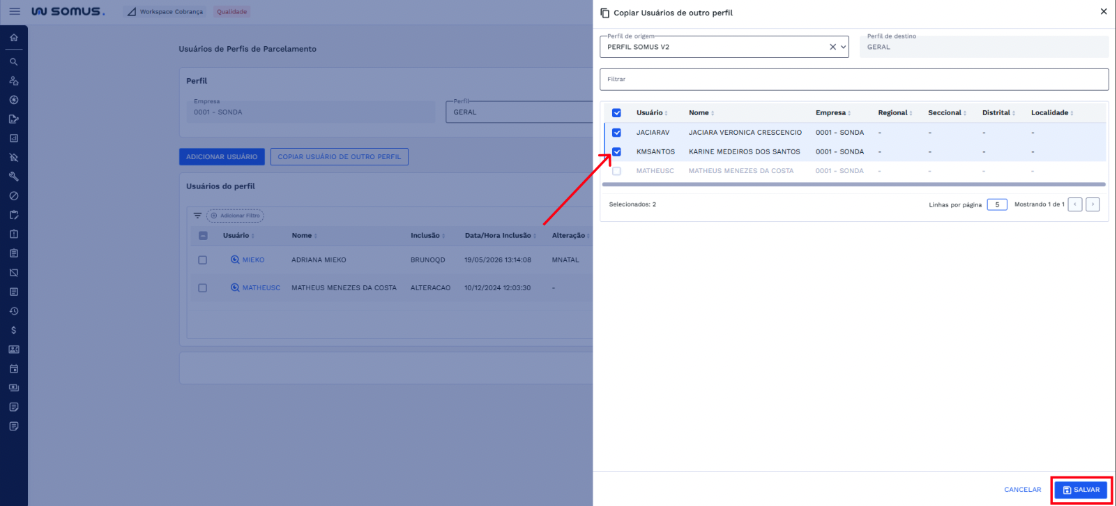Click the SALVAR button

coord(1080,490)
